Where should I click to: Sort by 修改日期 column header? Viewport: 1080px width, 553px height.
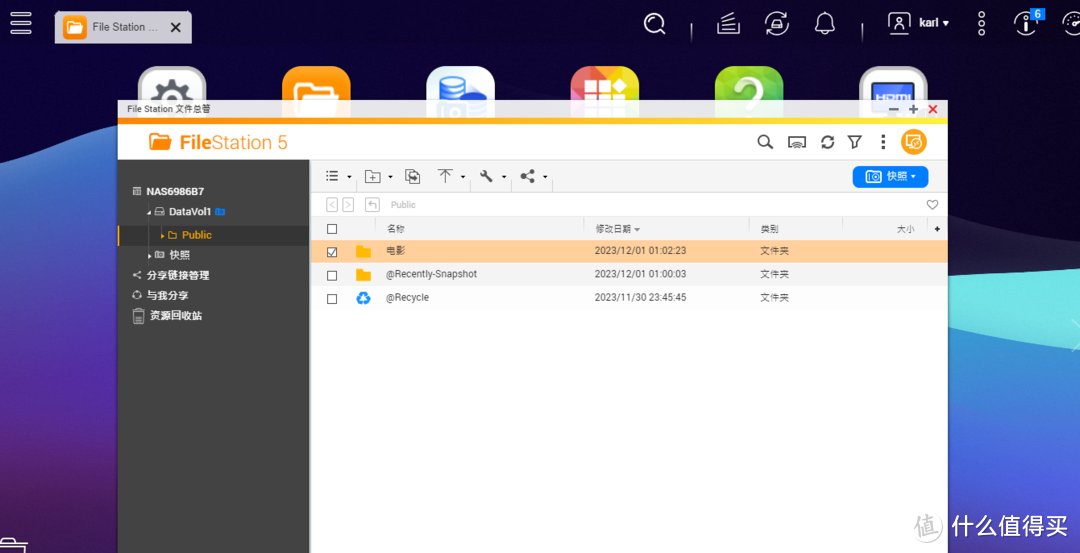click(x=617, y=229)
